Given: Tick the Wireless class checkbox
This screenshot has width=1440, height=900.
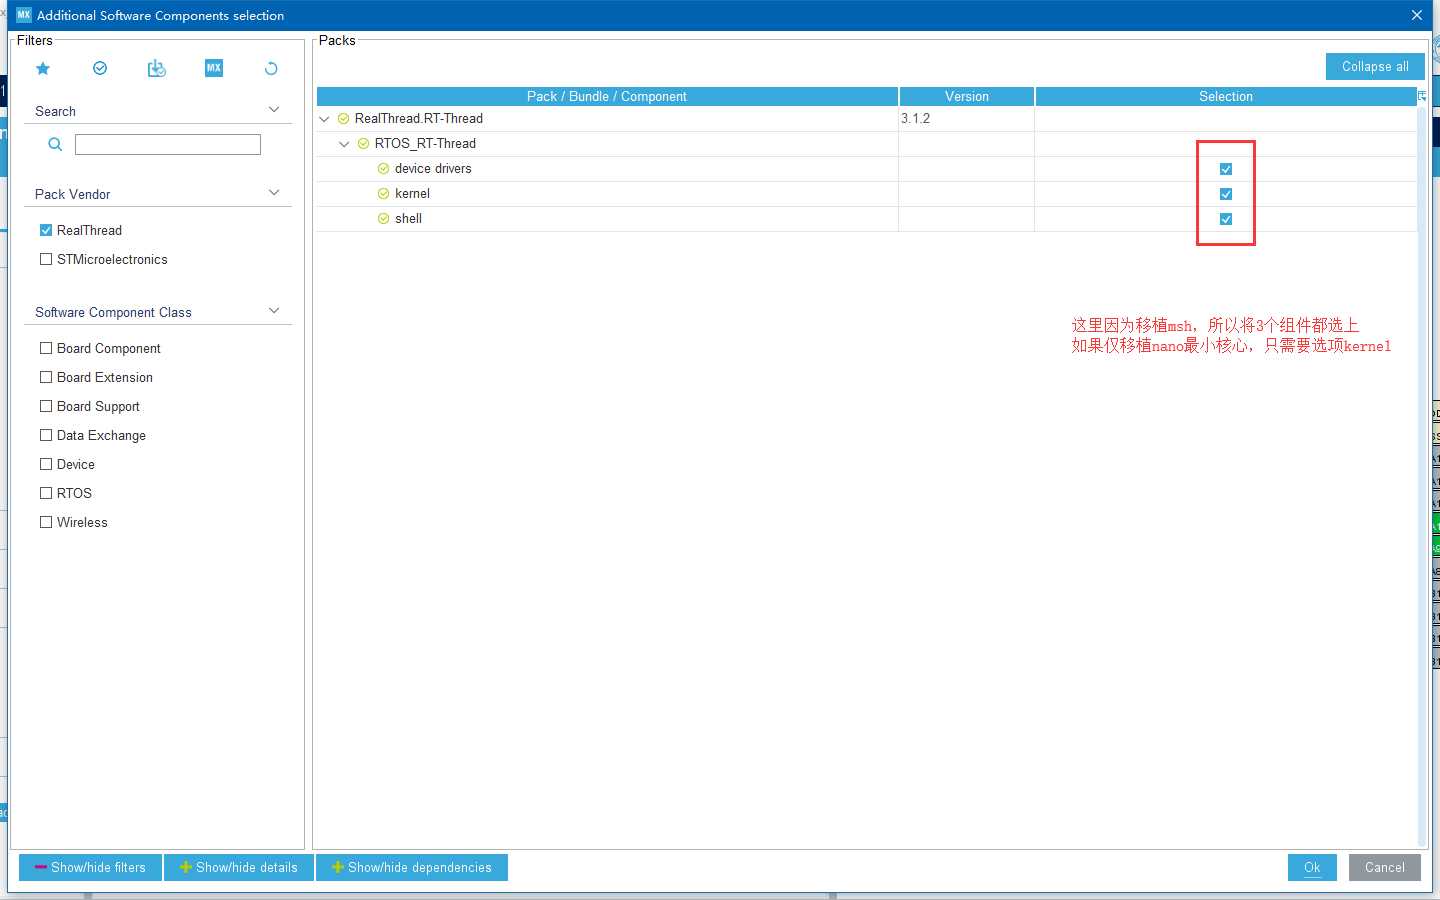Looking at the screenshot, I should point(46,522).
